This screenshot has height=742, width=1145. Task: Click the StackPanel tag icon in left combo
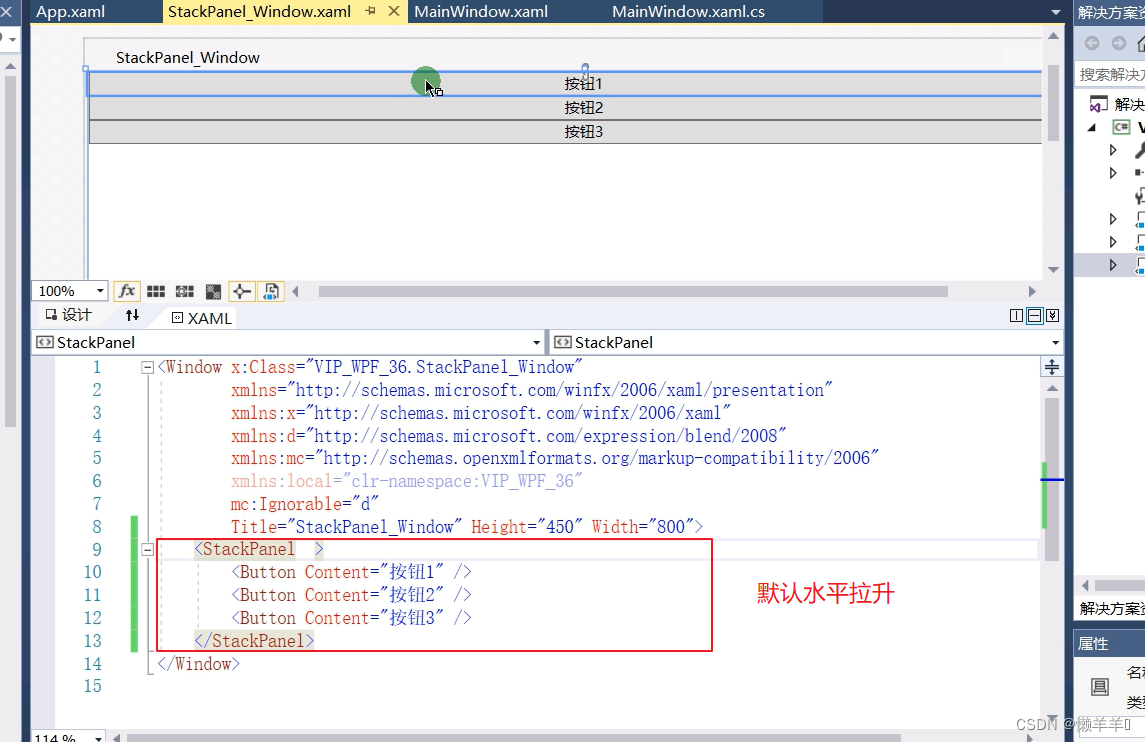[45, 342]
